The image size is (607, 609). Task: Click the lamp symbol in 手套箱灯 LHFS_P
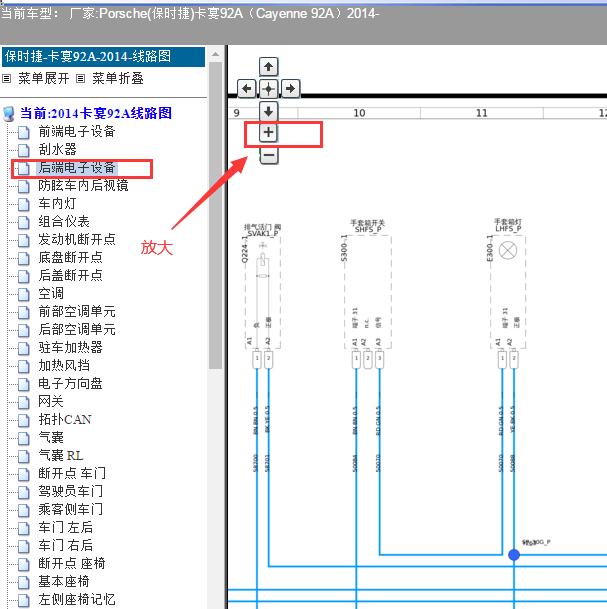508,251
